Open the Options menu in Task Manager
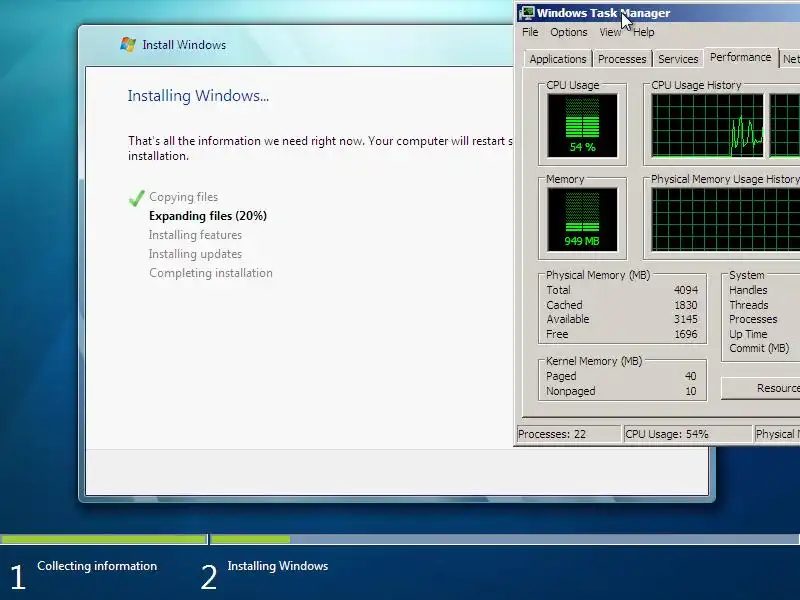Viewport: 800px width, 600px height. point(568,32)
